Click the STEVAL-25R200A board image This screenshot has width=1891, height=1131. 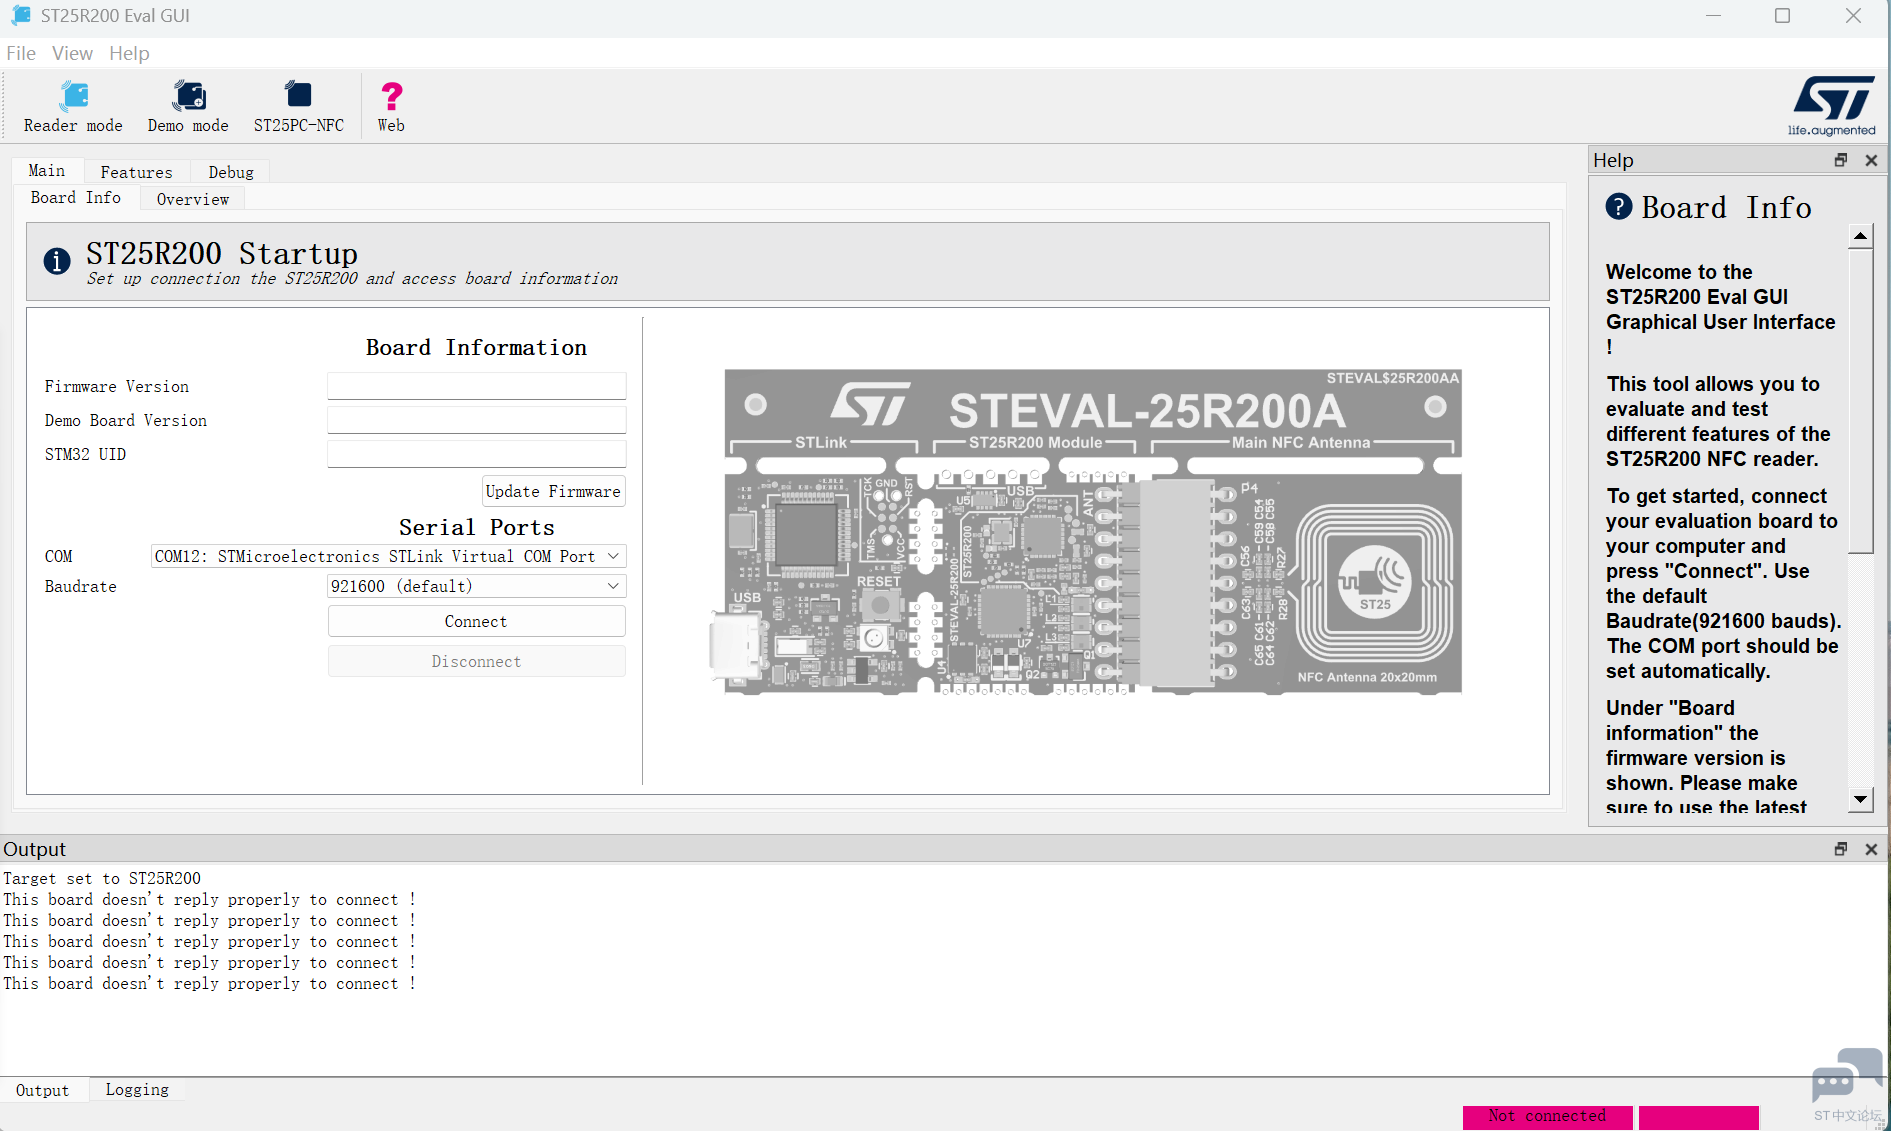coord(1086,531)
